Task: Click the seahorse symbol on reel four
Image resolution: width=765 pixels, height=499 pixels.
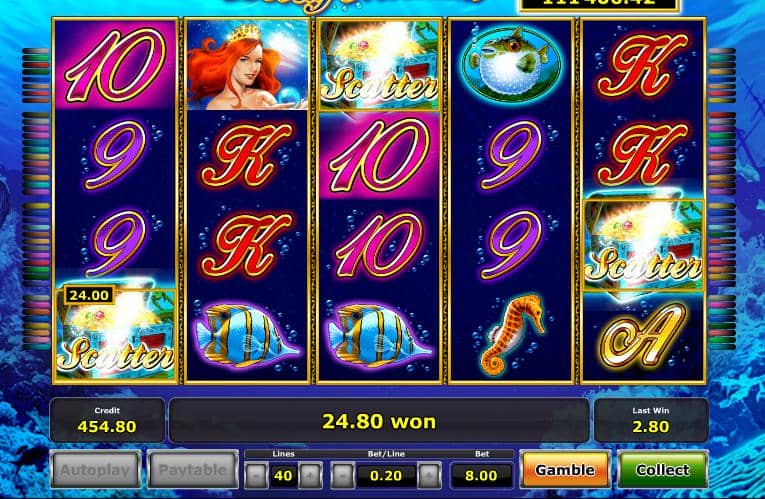Action: 511,334
